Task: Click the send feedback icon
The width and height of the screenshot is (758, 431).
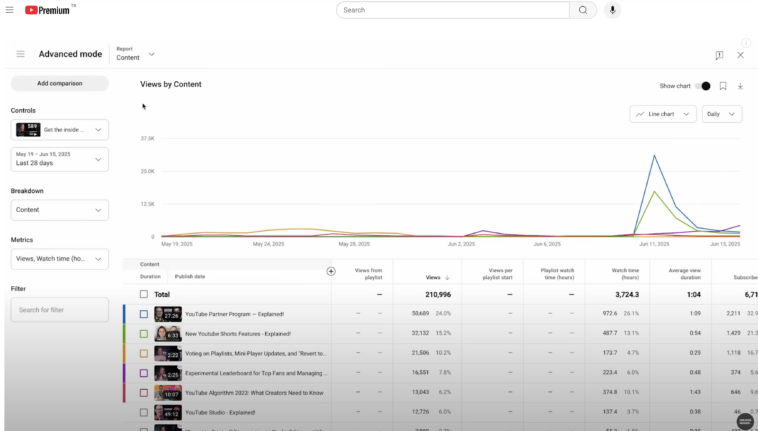Action: (x=719, y=55)
